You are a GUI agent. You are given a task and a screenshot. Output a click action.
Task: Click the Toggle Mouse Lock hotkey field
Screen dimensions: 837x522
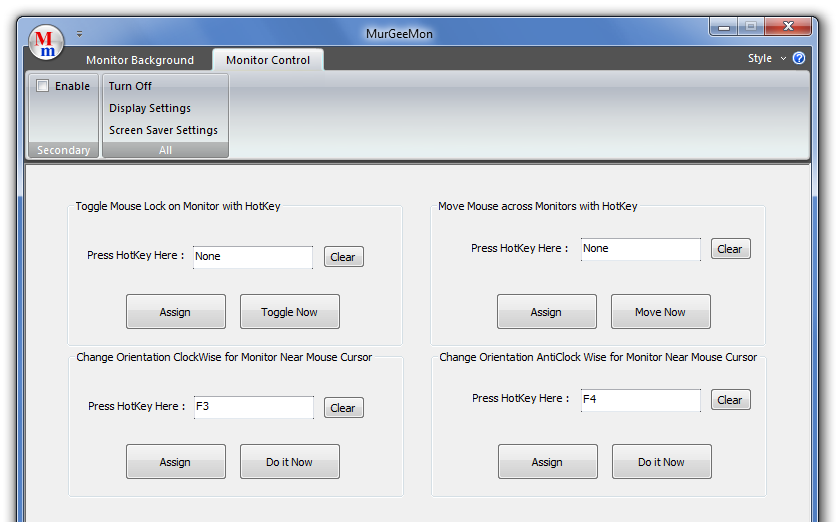click(x=252, y=257)
